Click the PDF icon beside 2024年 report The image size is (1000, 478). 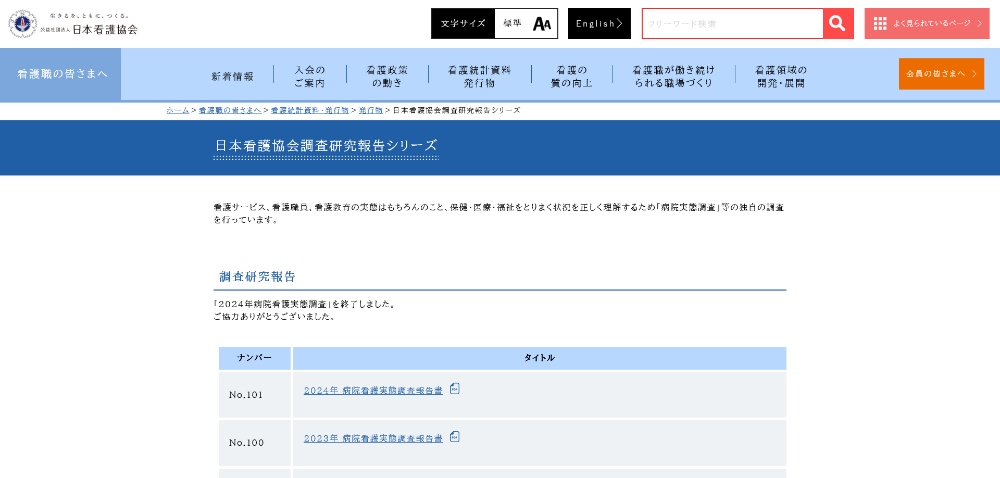pos(455,388)
